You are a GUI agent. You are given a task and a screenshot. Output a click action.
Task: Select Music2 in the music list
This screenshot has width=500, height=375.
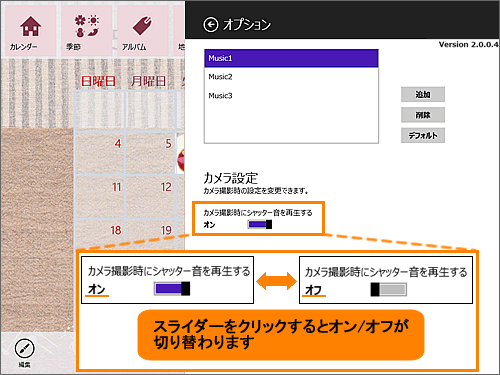[291, 77]
